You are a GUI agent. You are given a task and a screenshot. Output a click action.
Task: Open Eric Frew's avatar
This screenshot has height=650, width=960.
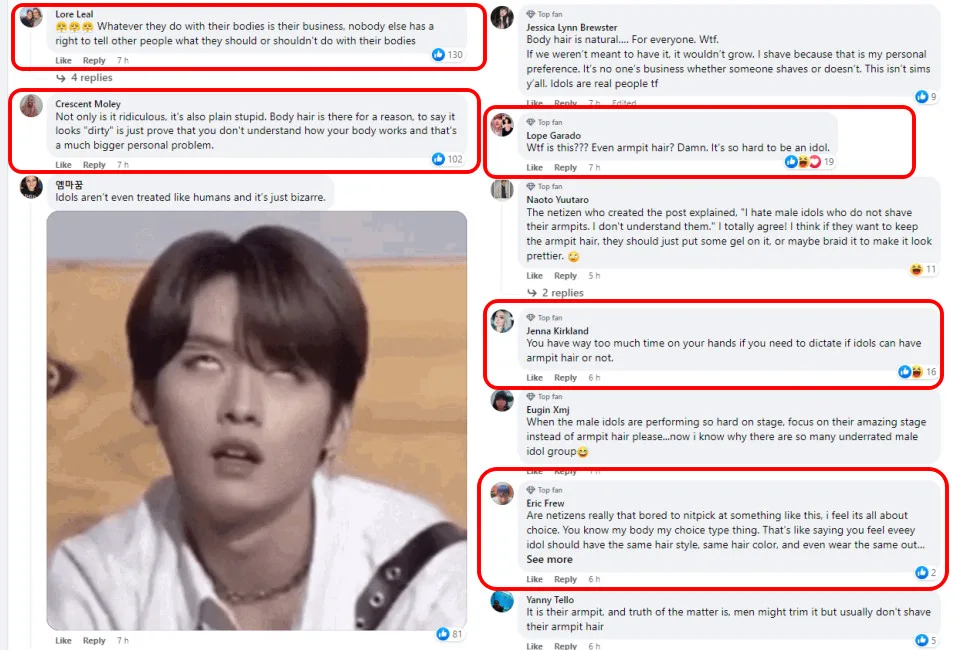502,493
